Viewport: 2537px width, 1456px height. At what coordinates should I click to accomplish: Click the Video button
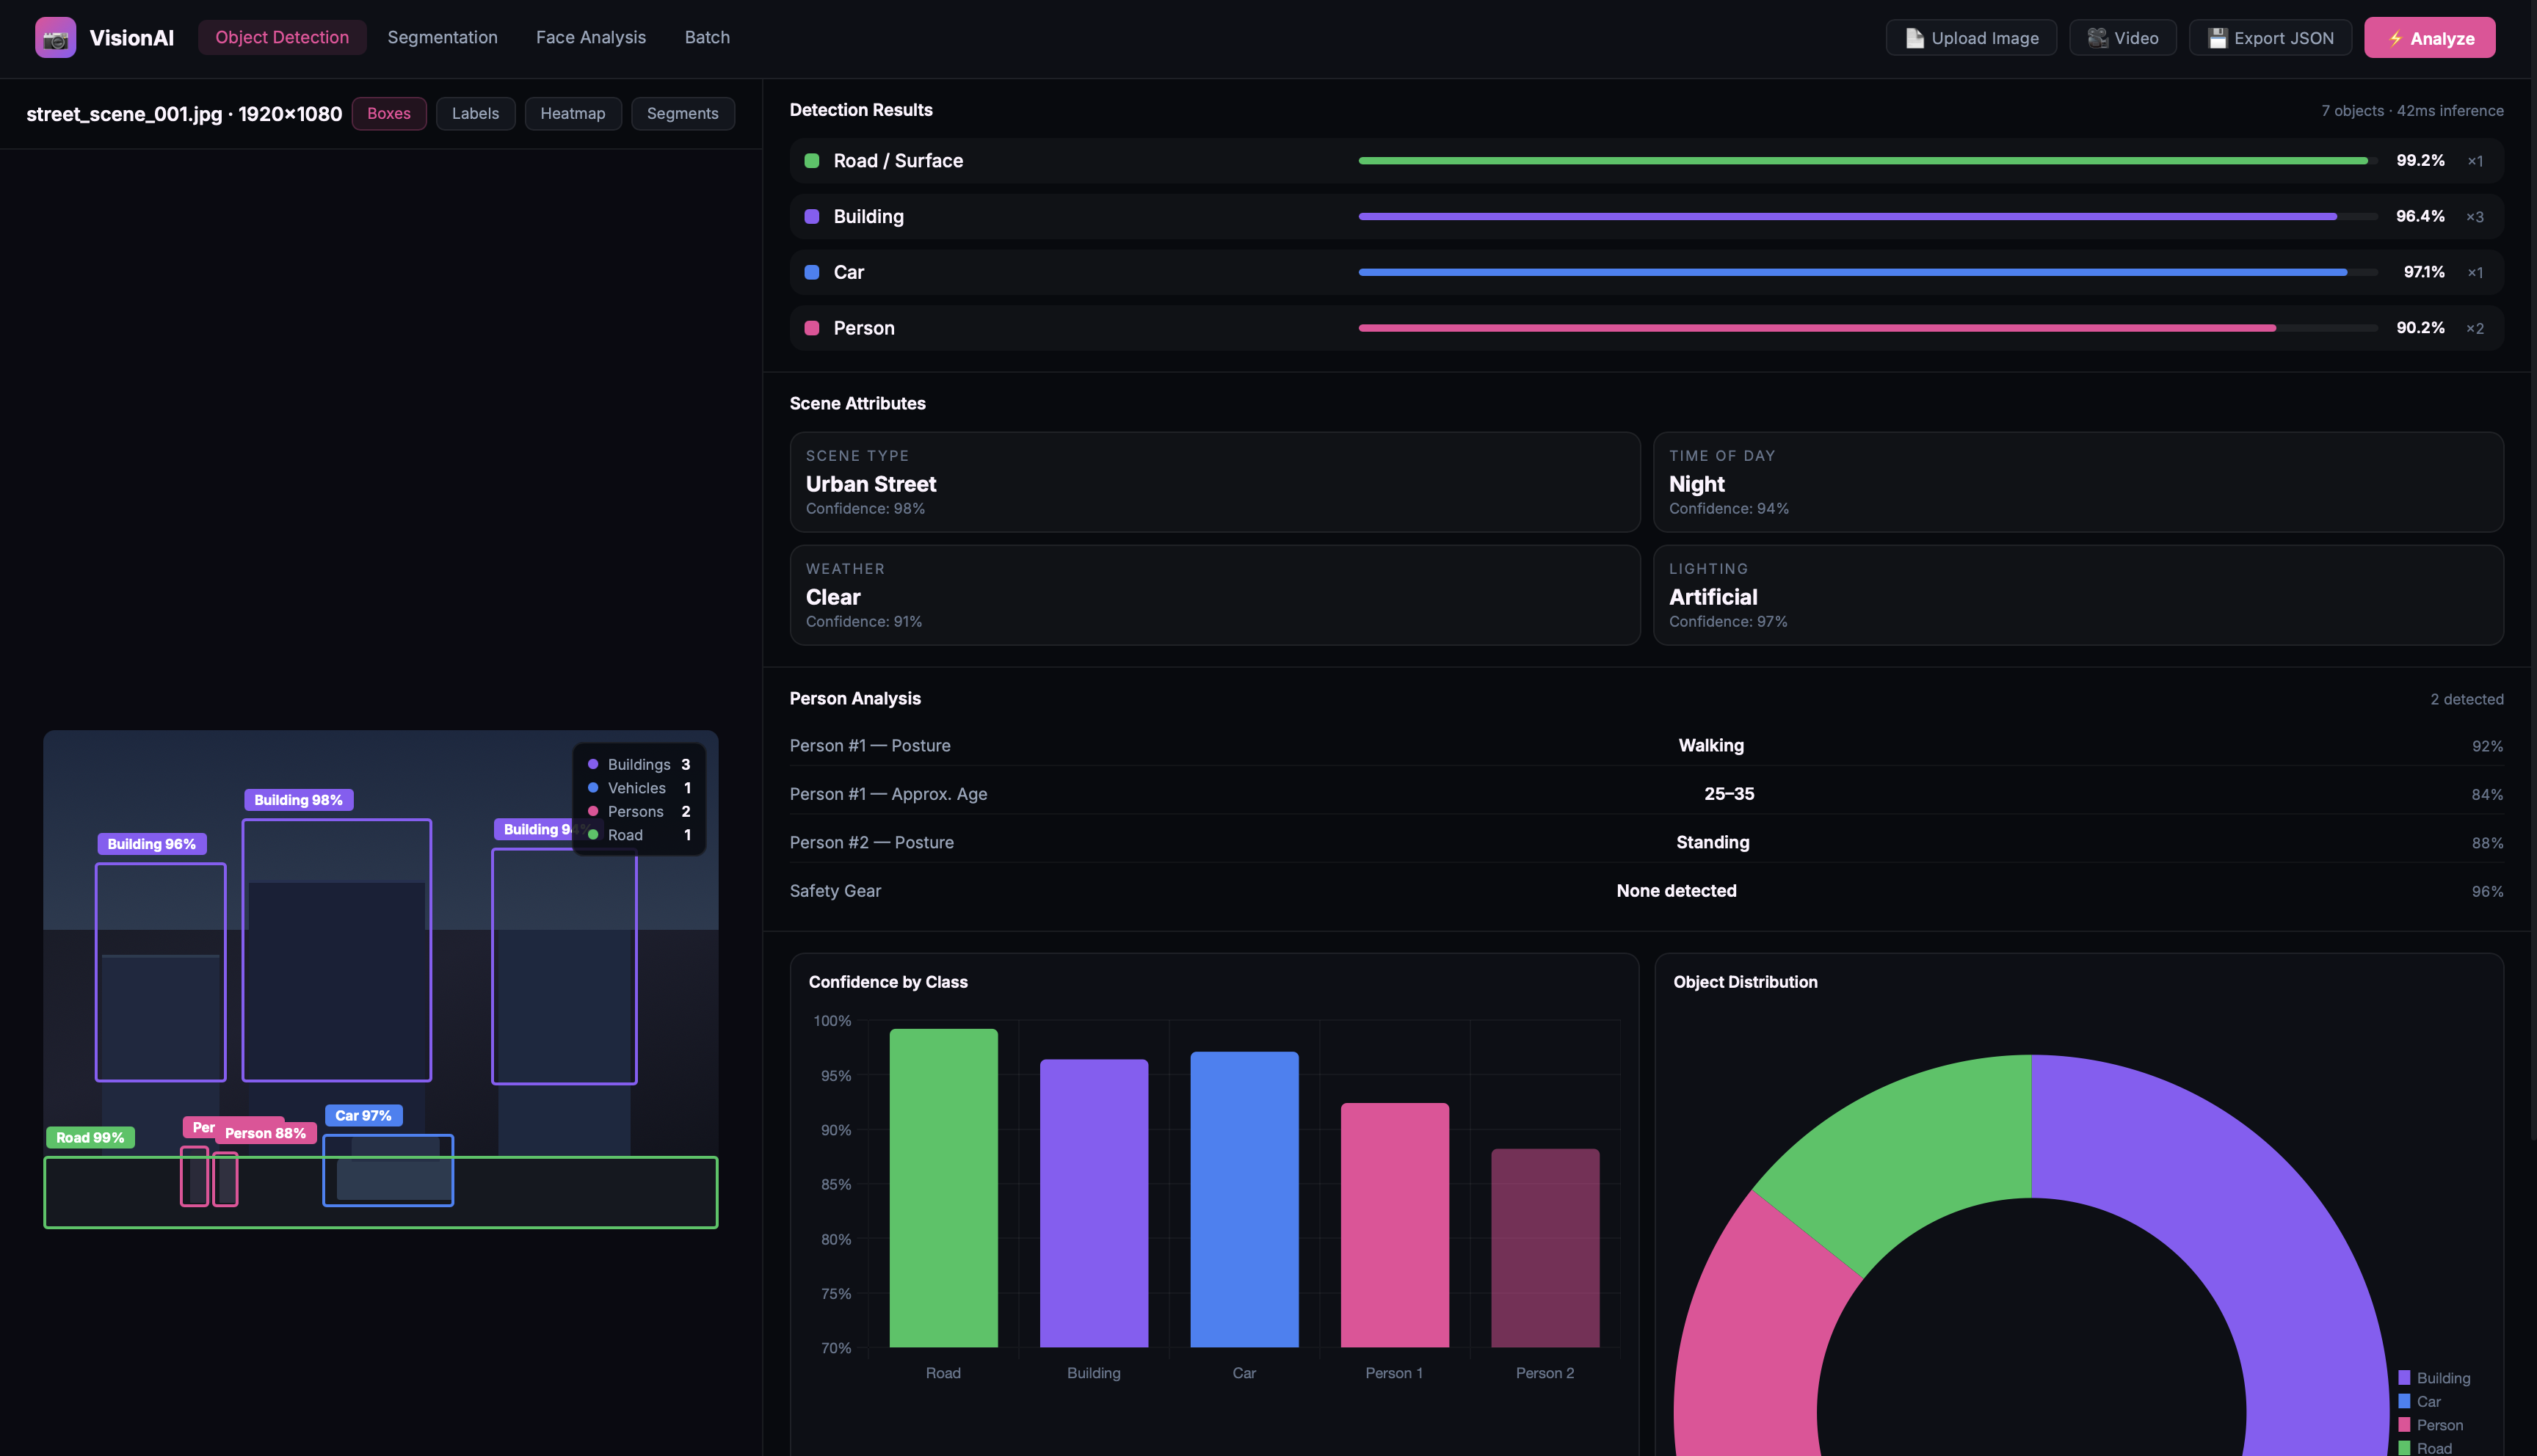pos(2123,38)
